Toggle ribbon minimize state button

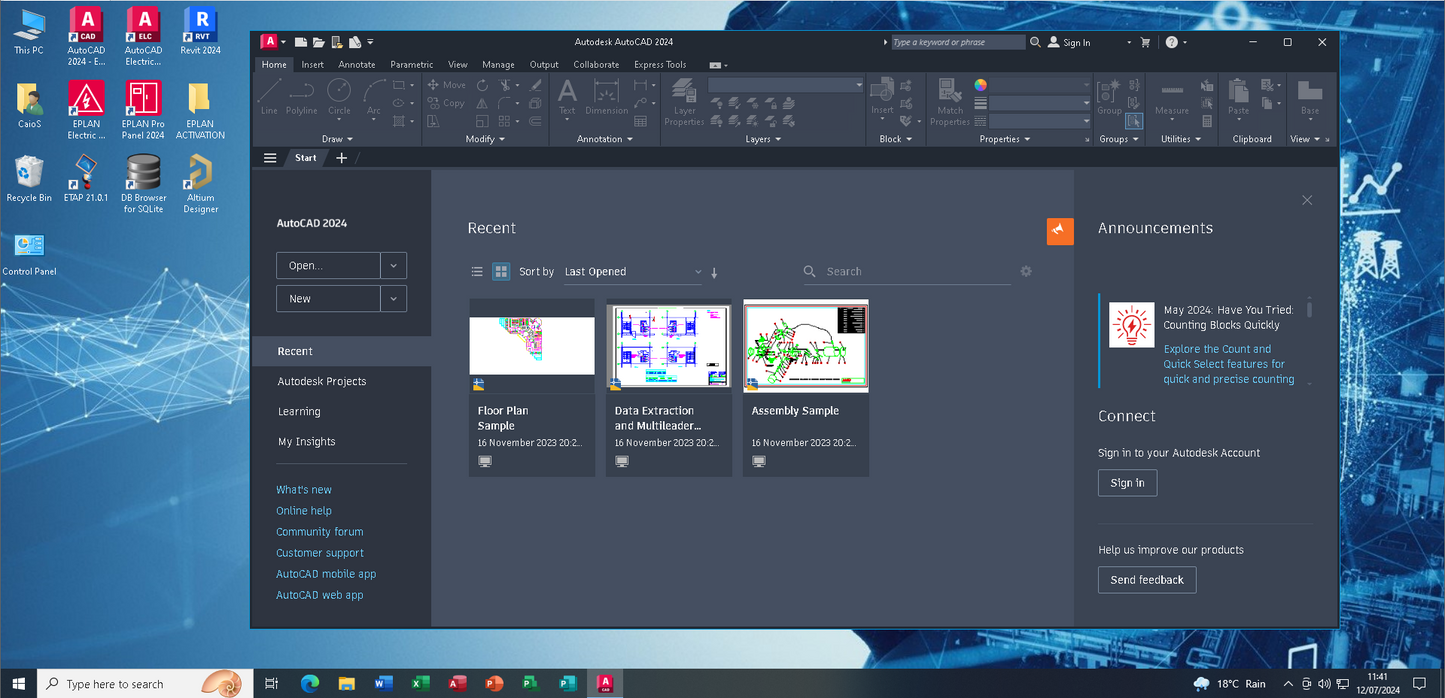717,65
